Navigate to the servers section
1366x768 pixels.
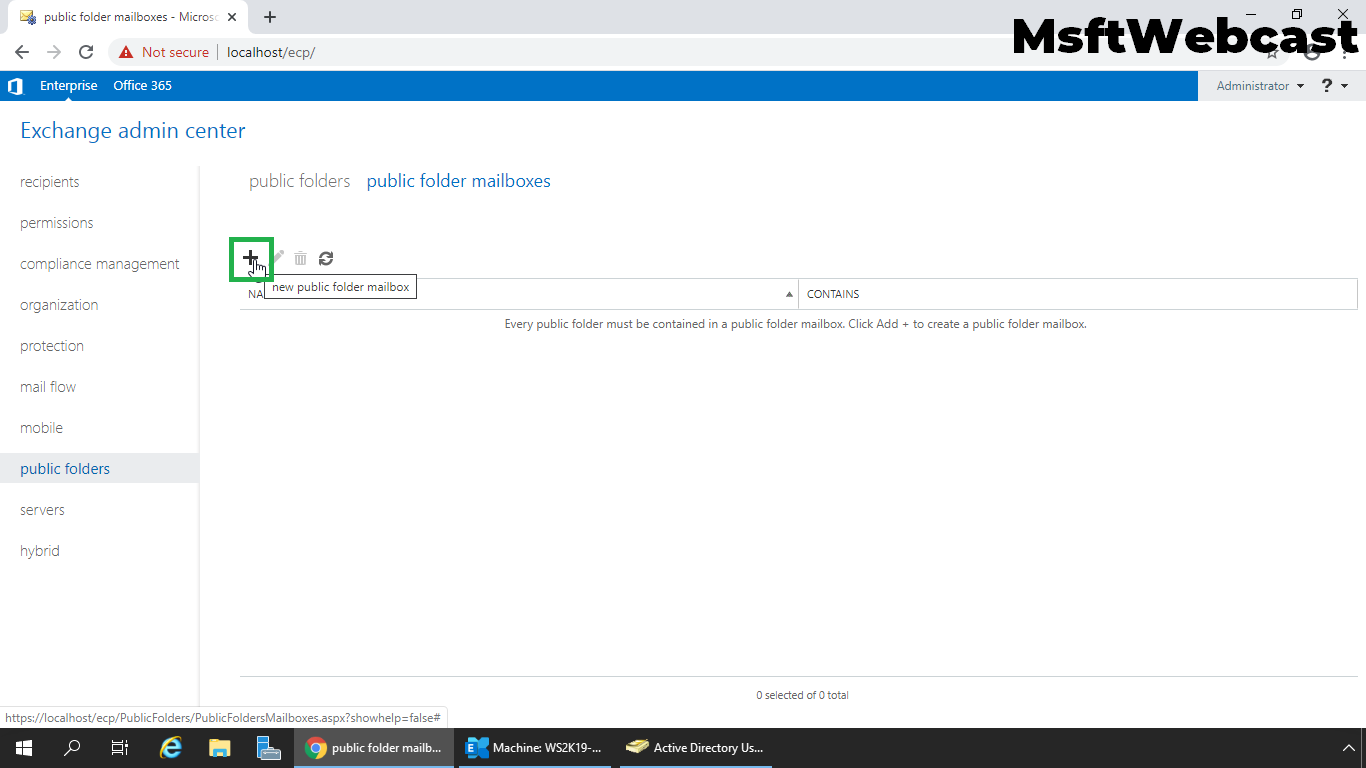coord(42,509)
